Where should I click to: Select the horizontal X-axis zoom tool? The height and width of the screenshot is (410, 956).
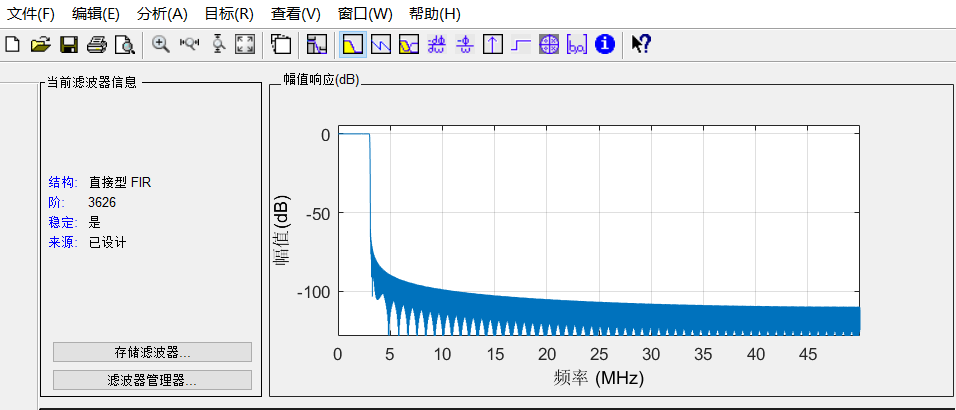190,44
